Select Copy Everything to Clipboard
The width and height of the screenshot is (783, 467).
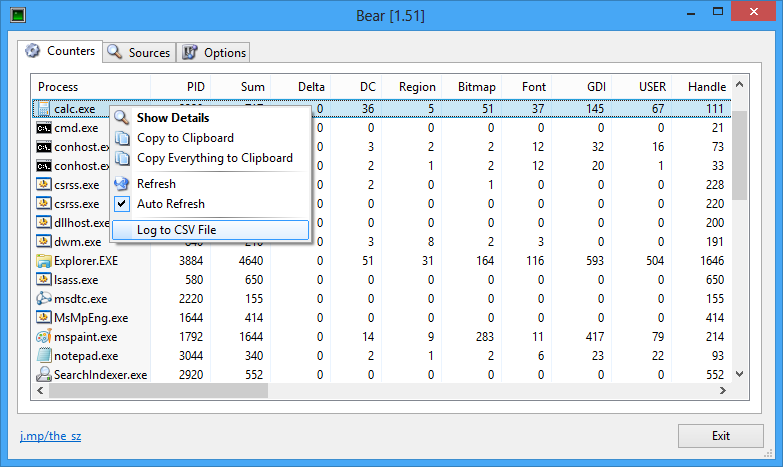point(214,158)
